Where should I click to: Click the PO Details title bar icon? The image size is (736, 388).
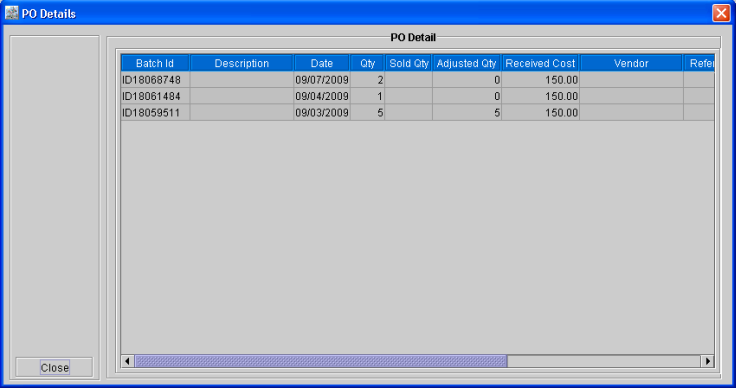coord(11,13)
